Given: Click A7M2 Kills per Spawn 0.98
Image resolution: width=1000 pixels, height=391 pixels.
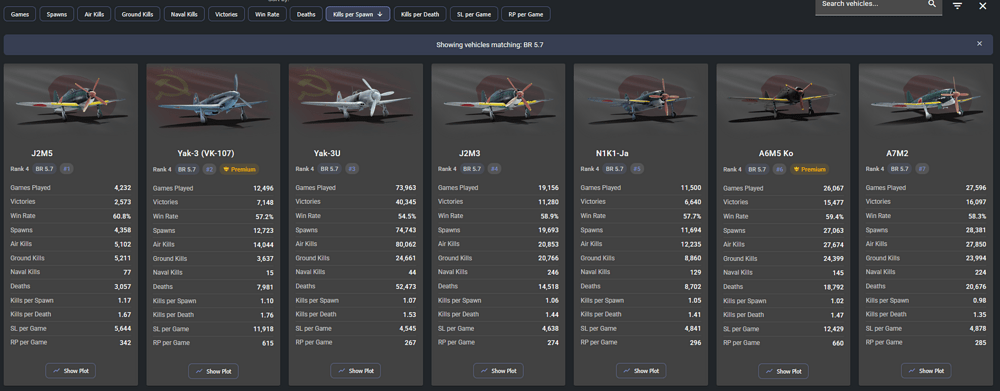Looking at the screenshot, I should [980, 300].
